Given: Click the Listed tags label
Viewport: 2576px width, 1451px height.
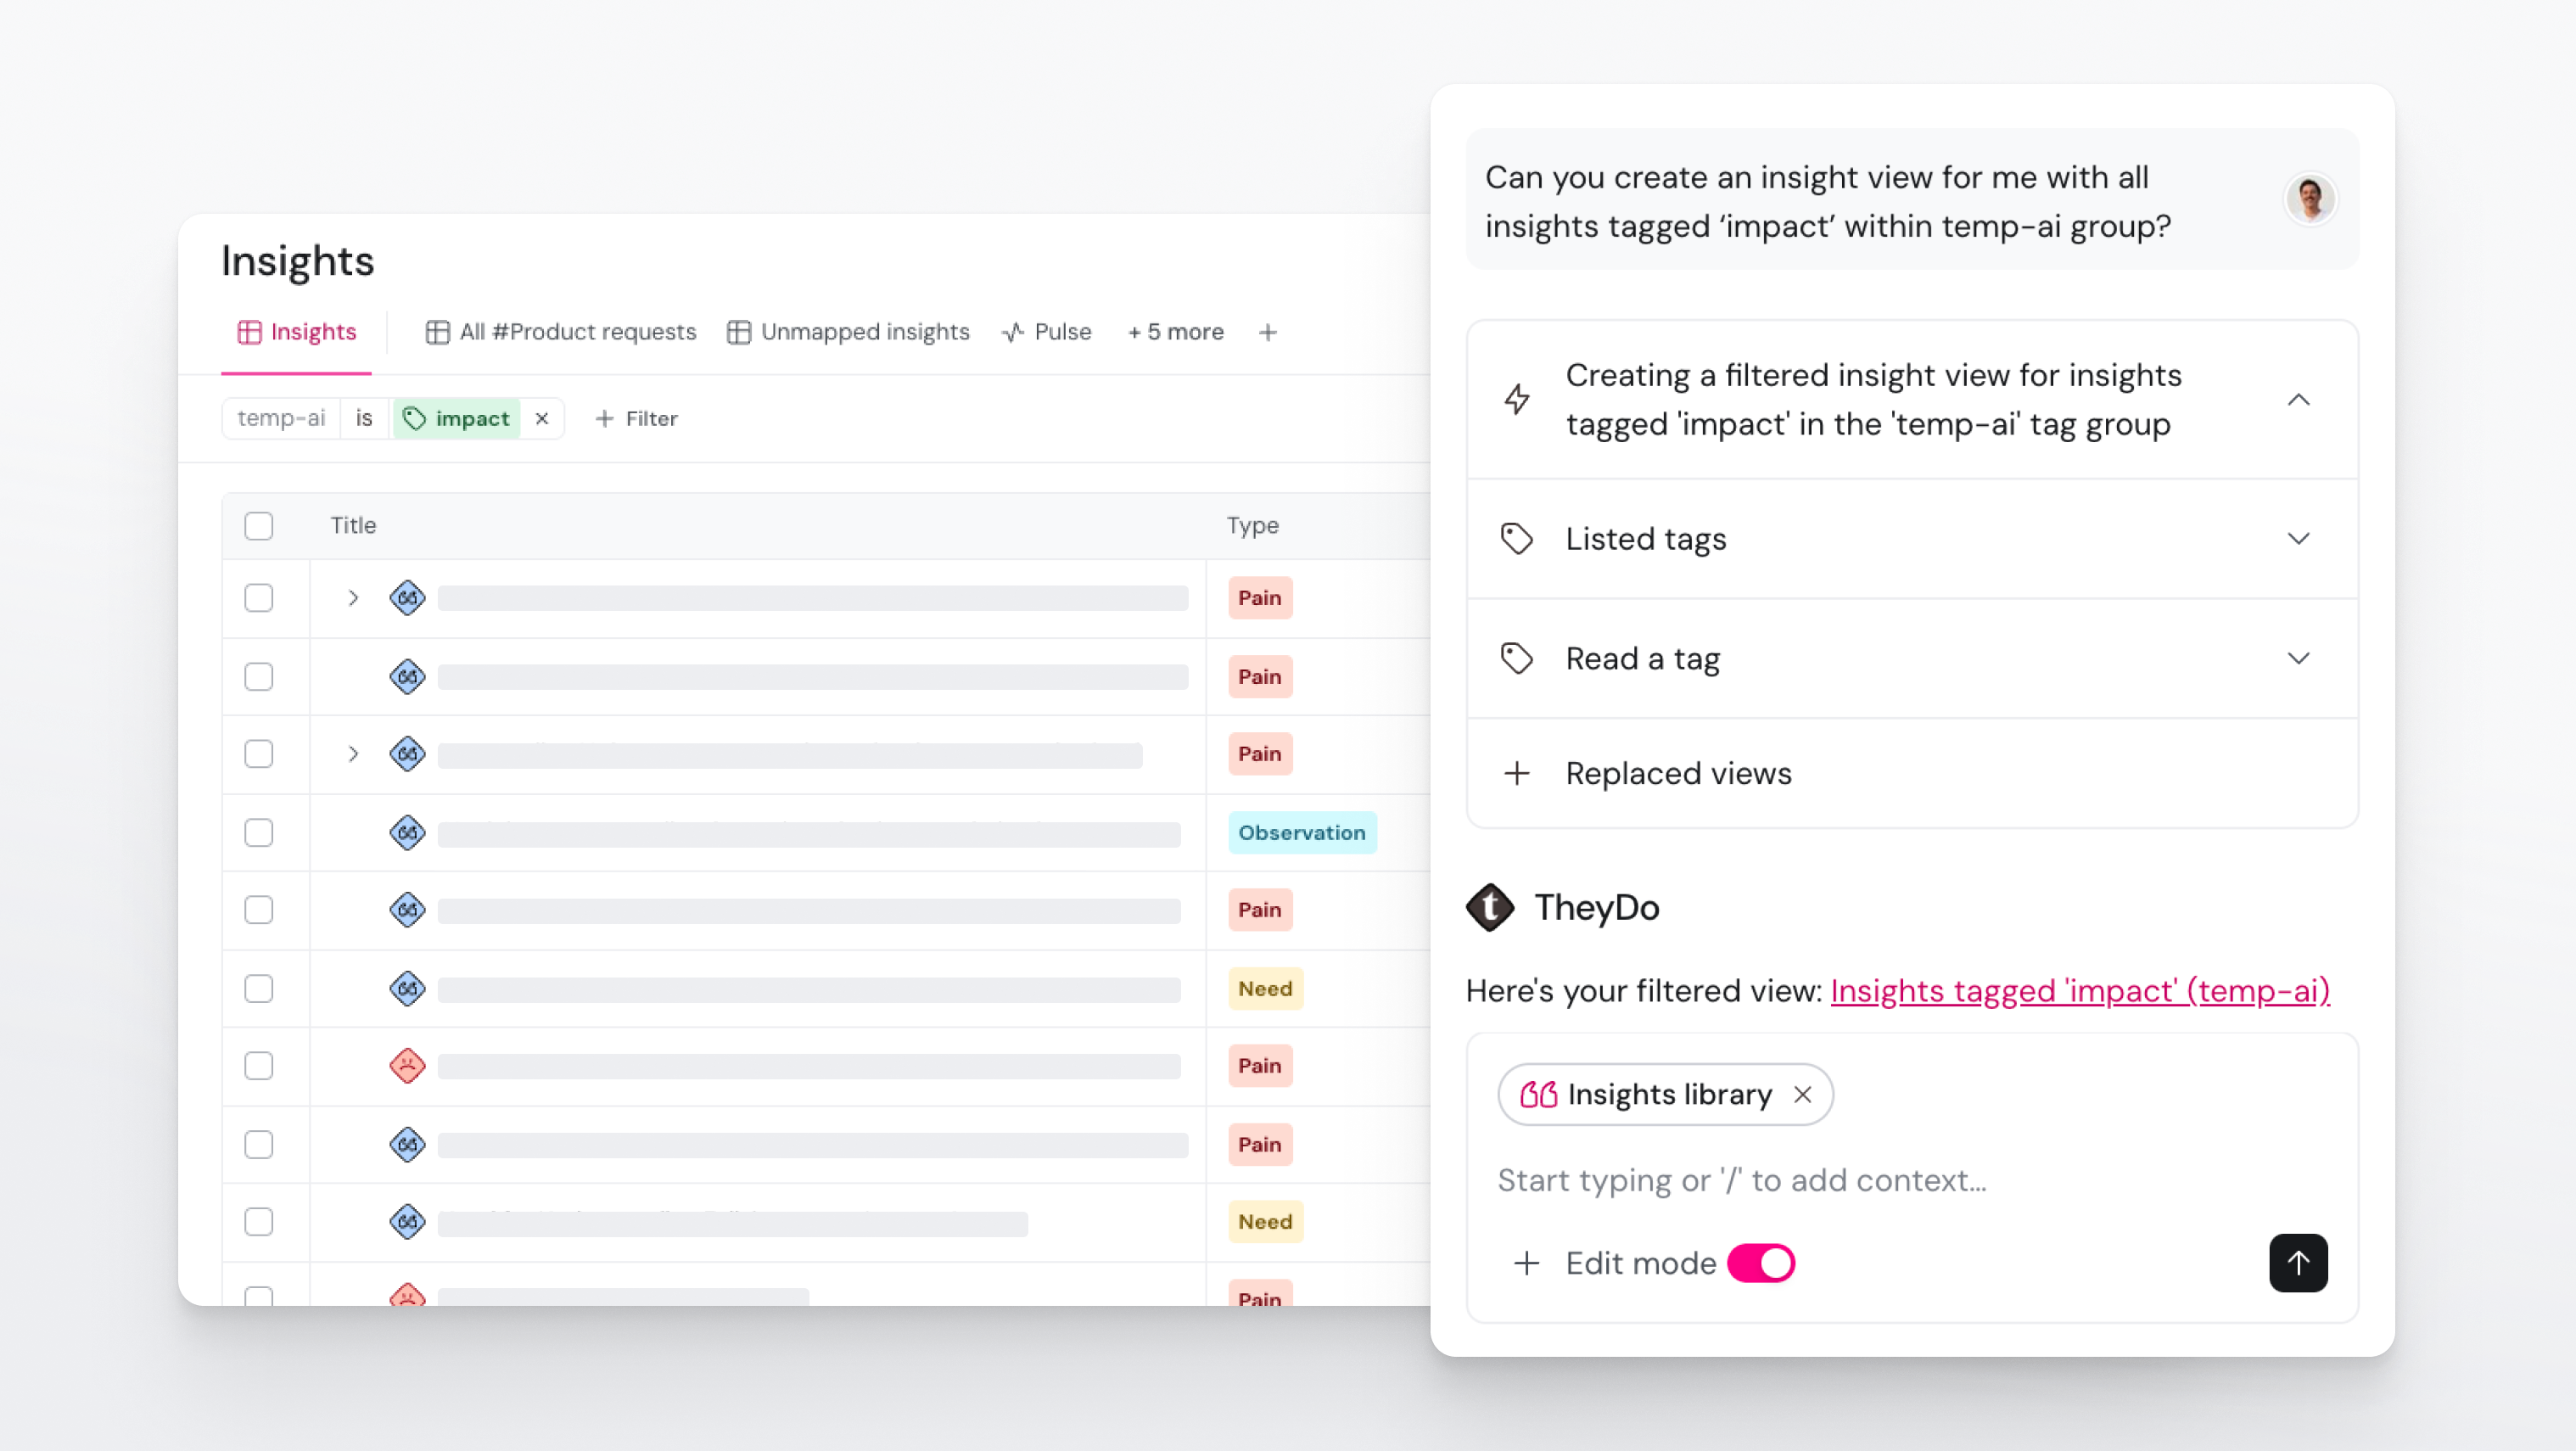Looking at the screenshot, I should coord(1646,539).
